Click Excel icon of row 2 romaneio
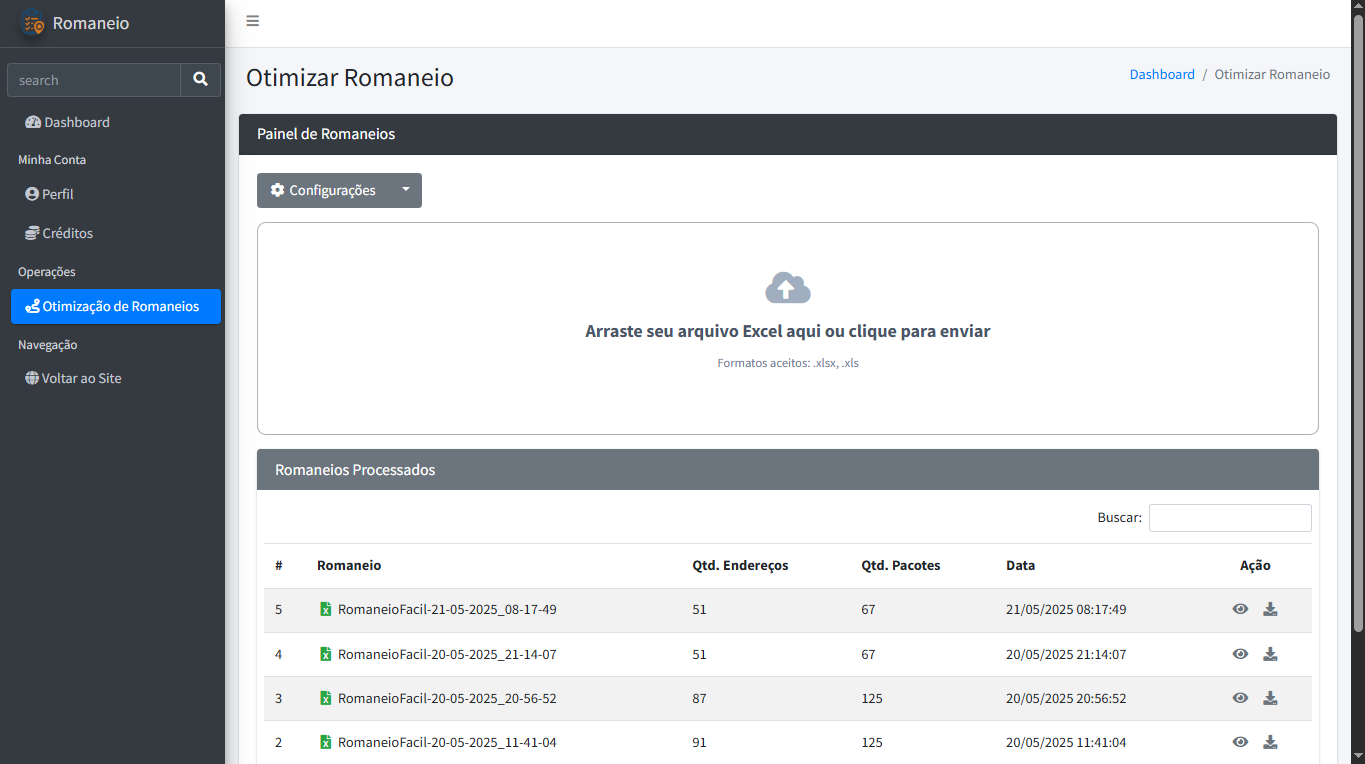 325,742
